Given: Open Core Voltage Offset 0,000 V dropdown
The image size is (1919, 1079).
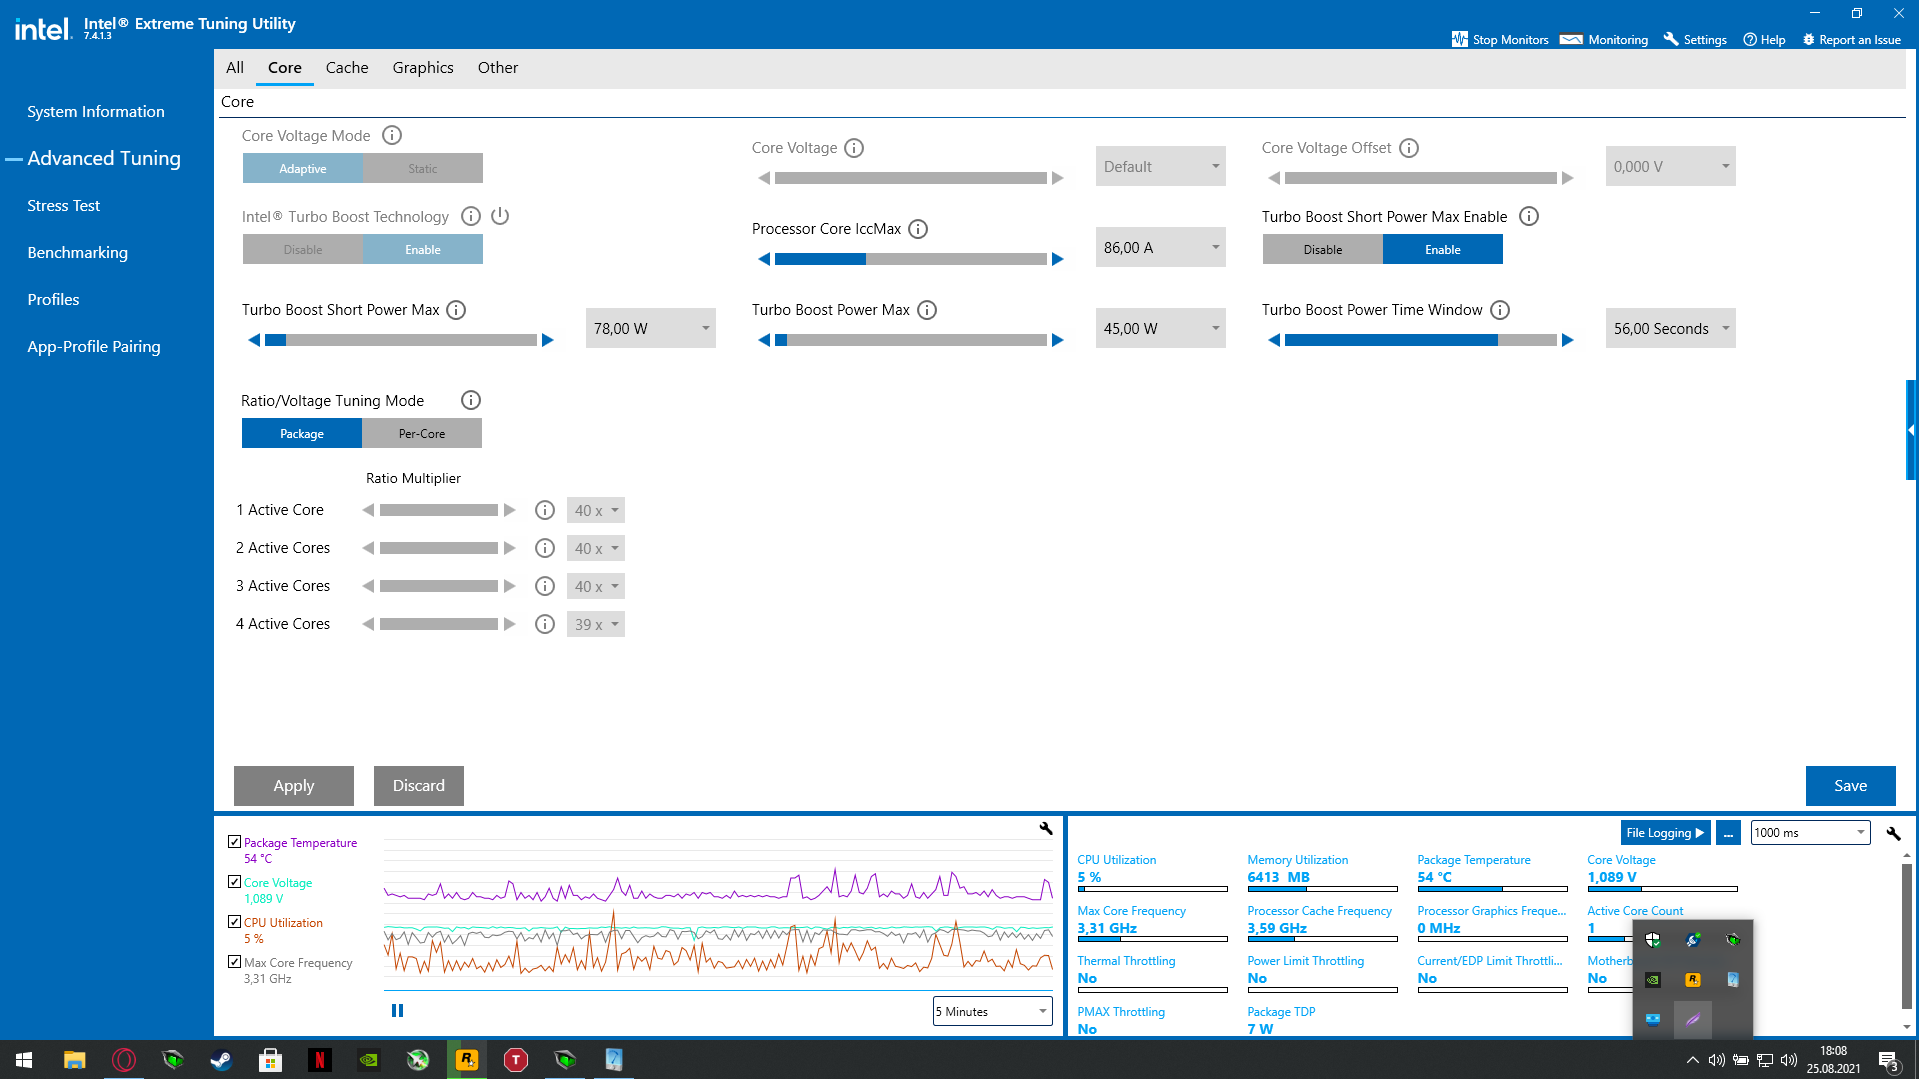Looking at the screenshot, I should point(1671,166).
